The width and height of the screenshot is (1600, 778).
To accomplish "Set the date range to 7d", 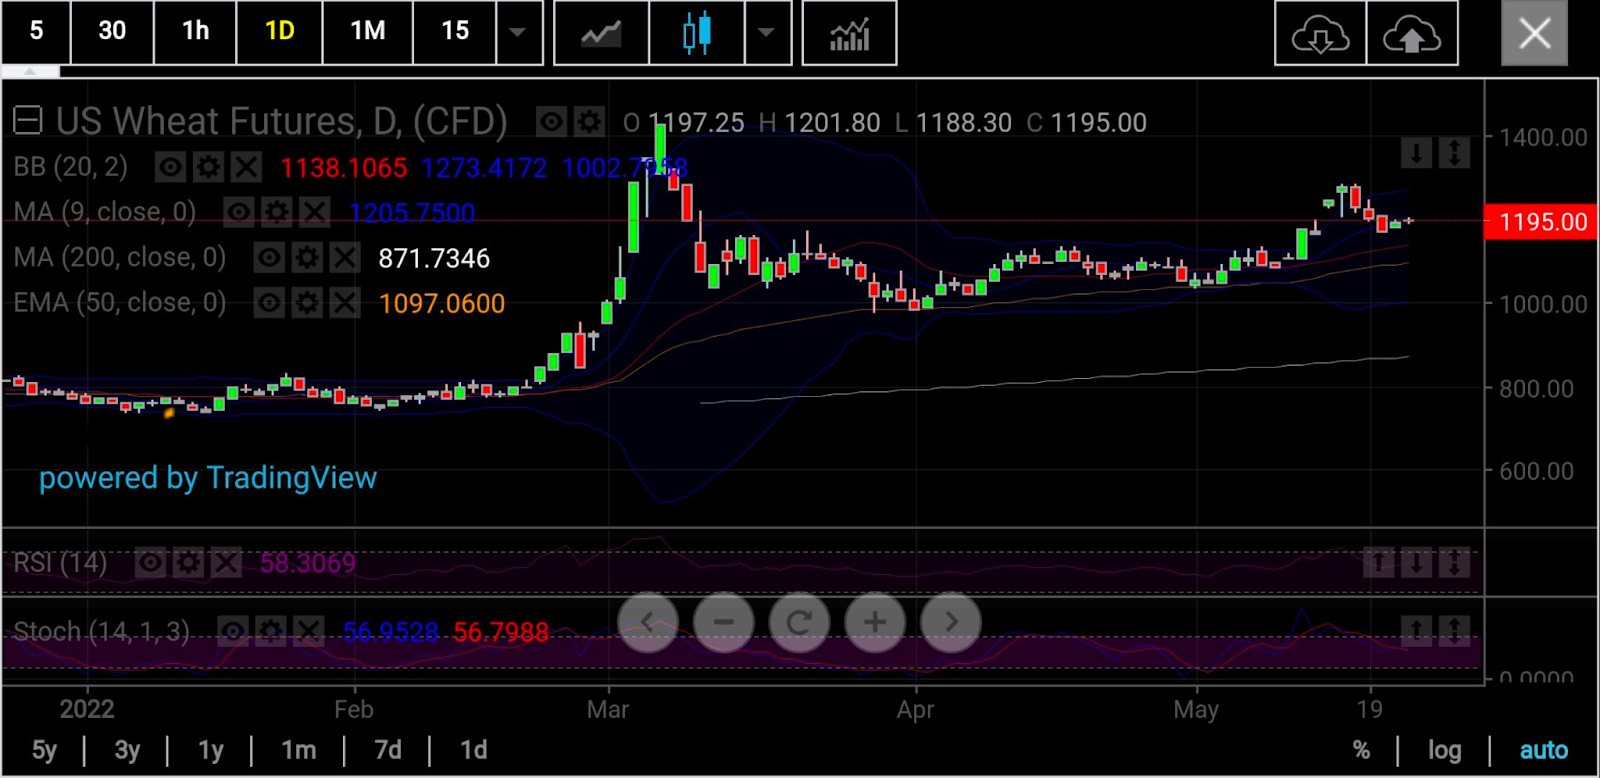I will pos(388,750).
